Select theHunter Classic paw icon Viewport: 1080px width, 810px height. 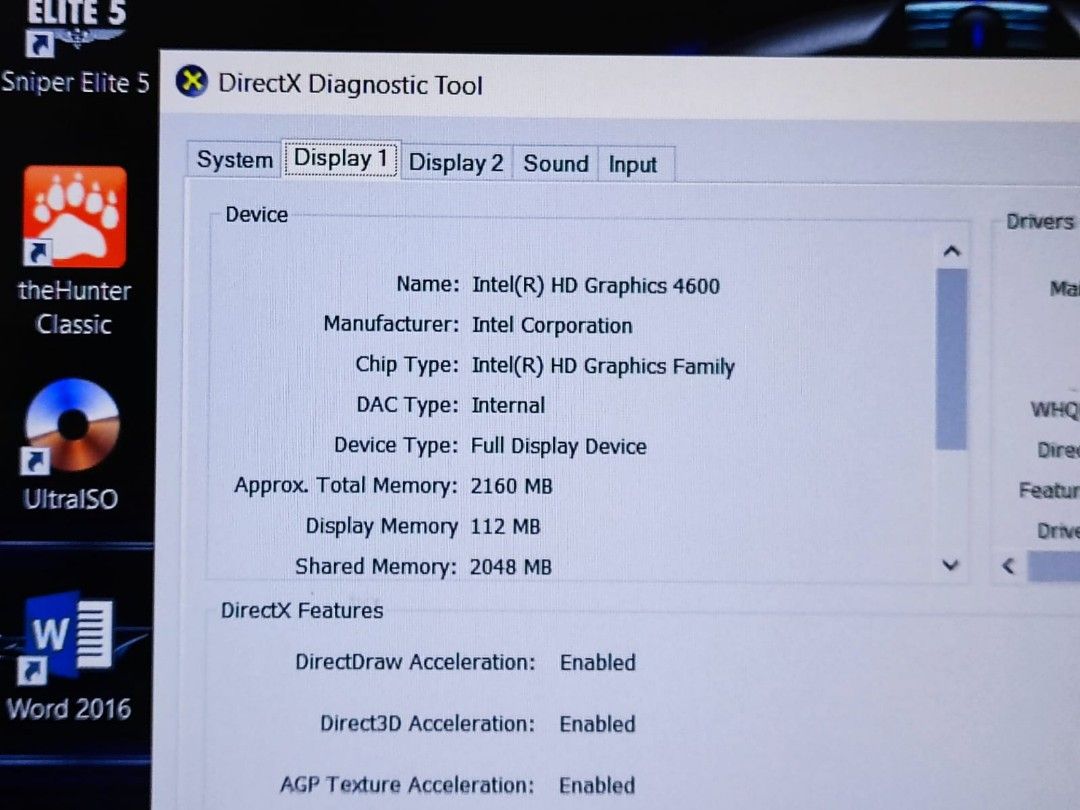point(75,216)
